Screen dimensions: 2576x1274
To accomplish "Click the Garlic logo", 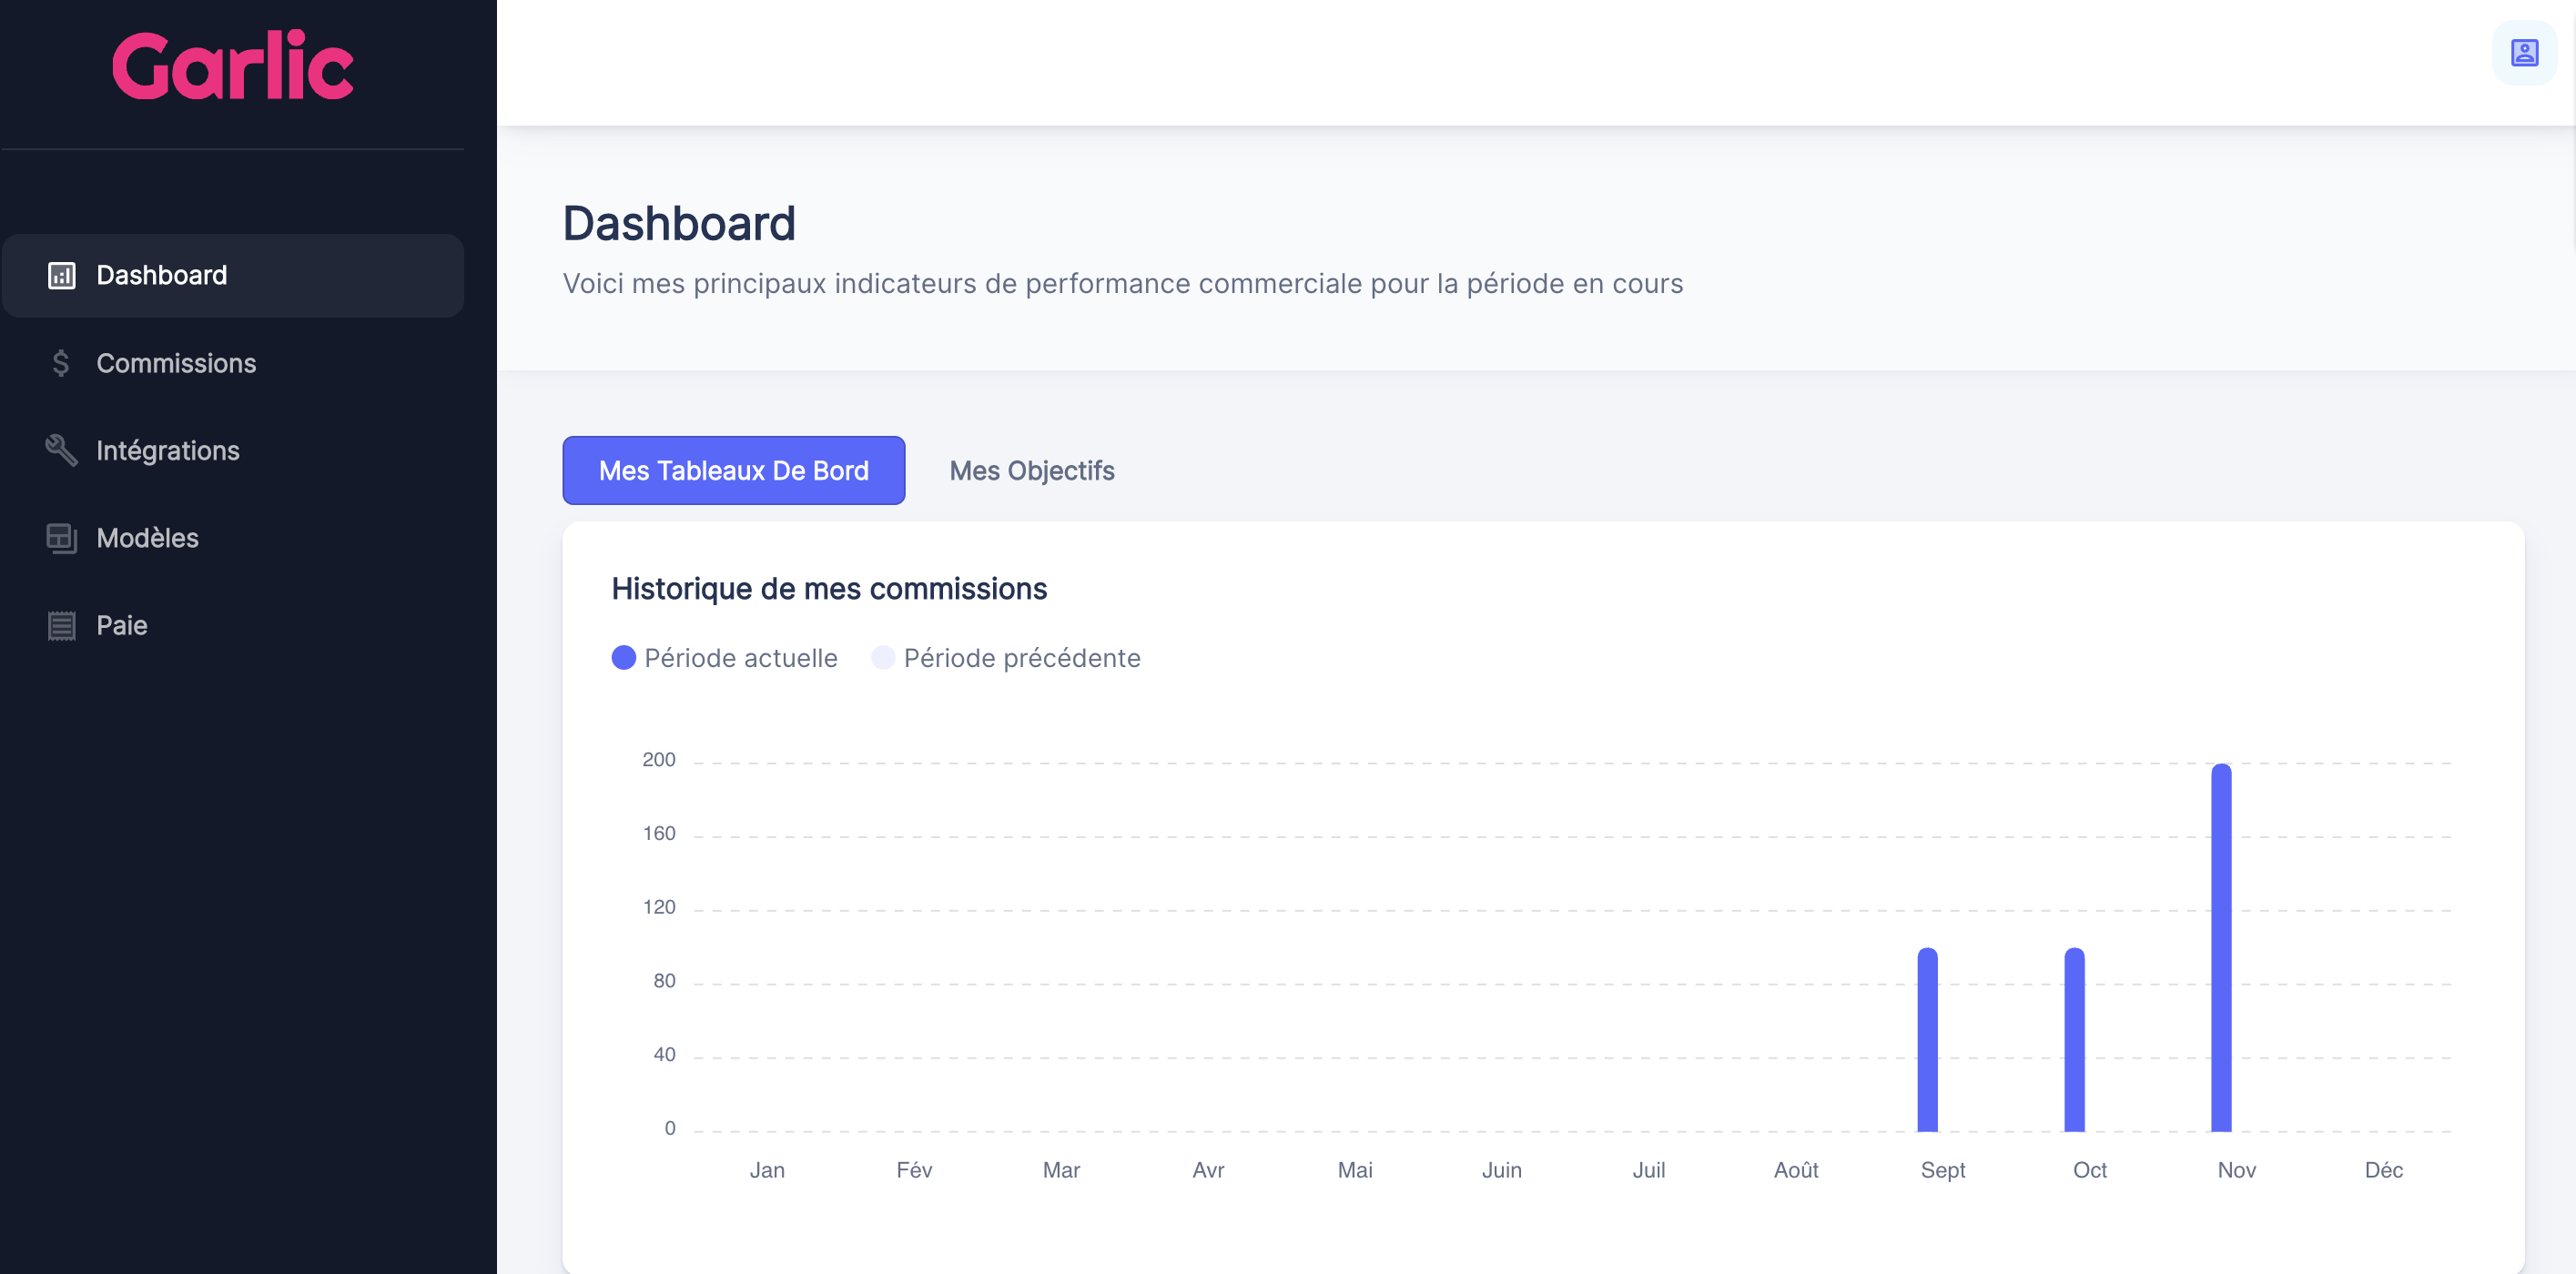I will point(233,65).
